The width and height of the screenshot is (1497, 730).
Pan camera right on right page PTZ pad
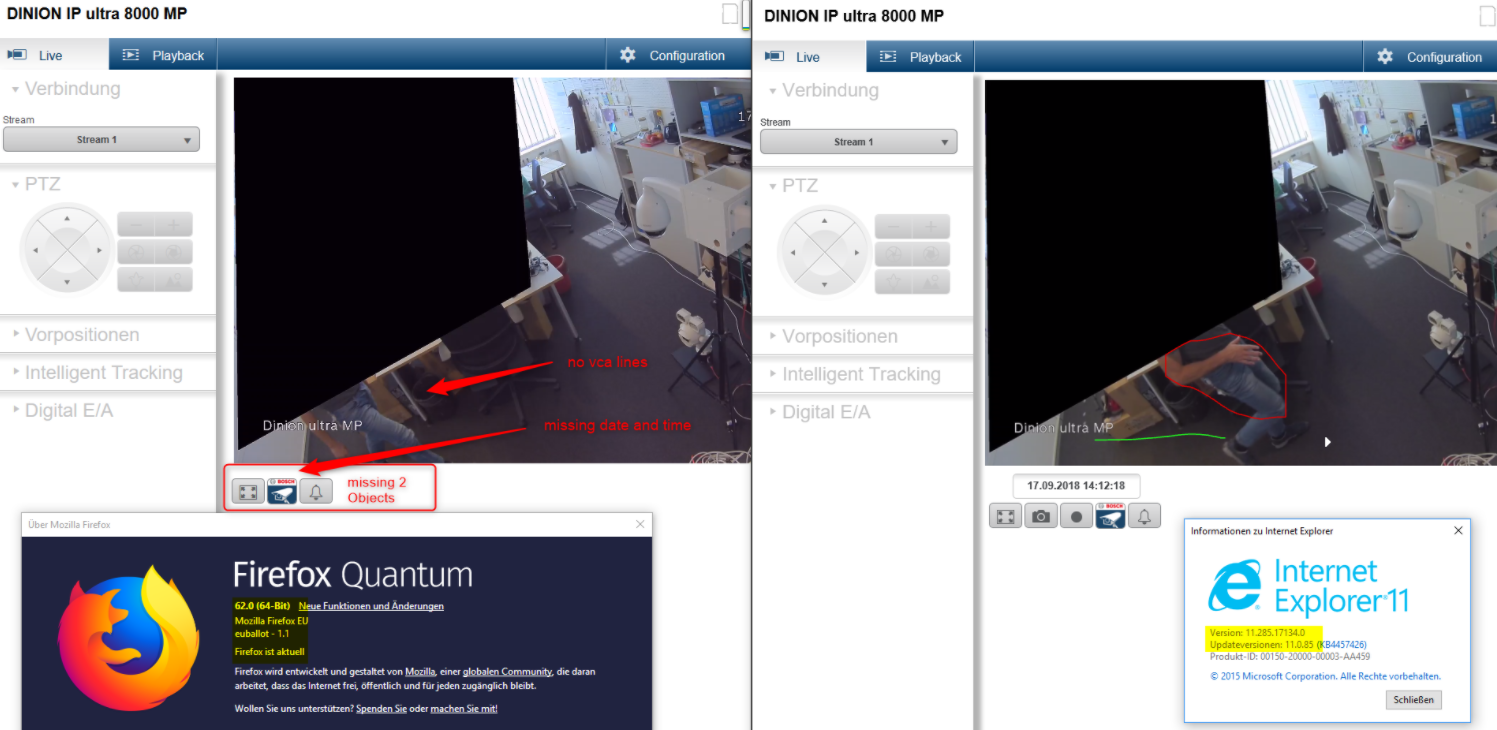[x=856, y=252]
